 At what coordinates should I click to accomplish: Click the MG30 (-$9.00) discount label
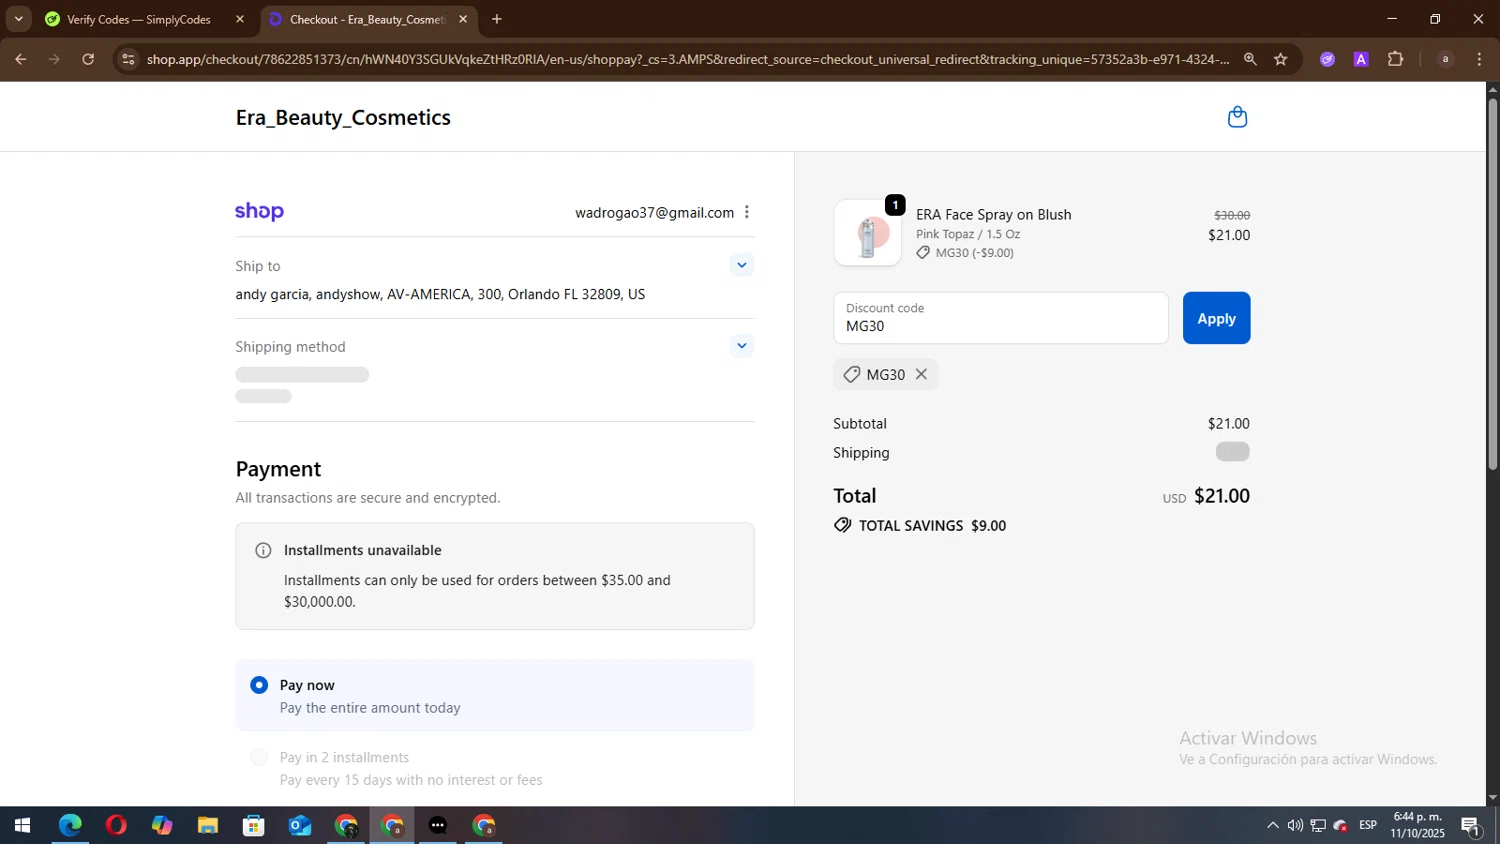974,253
